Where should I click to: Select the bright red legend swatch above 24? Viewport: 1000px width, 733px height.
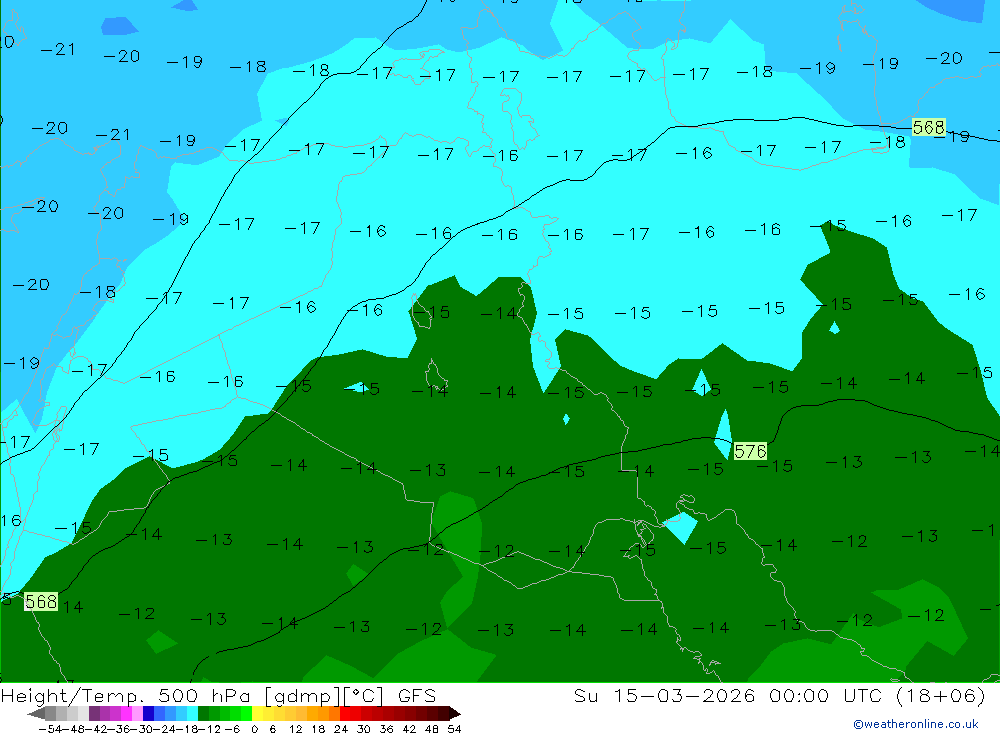345,713
